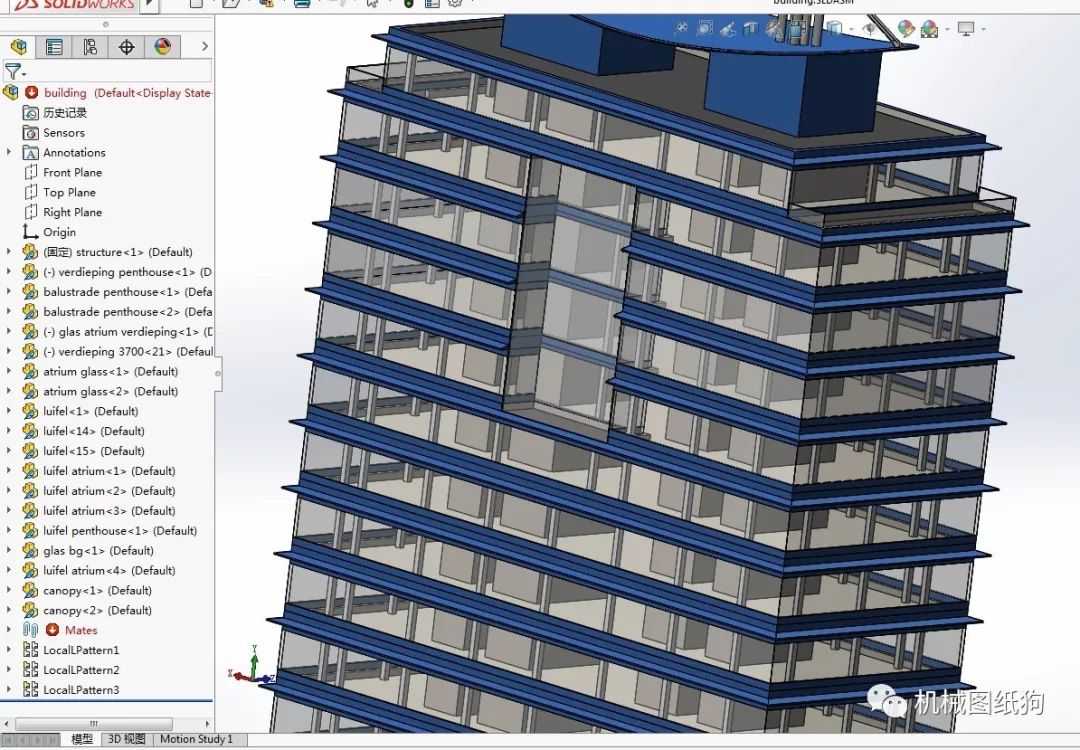Open the ConfigurationManager tab
Image resolution: width=1080 pixels, height=750 pixels.
90,47
